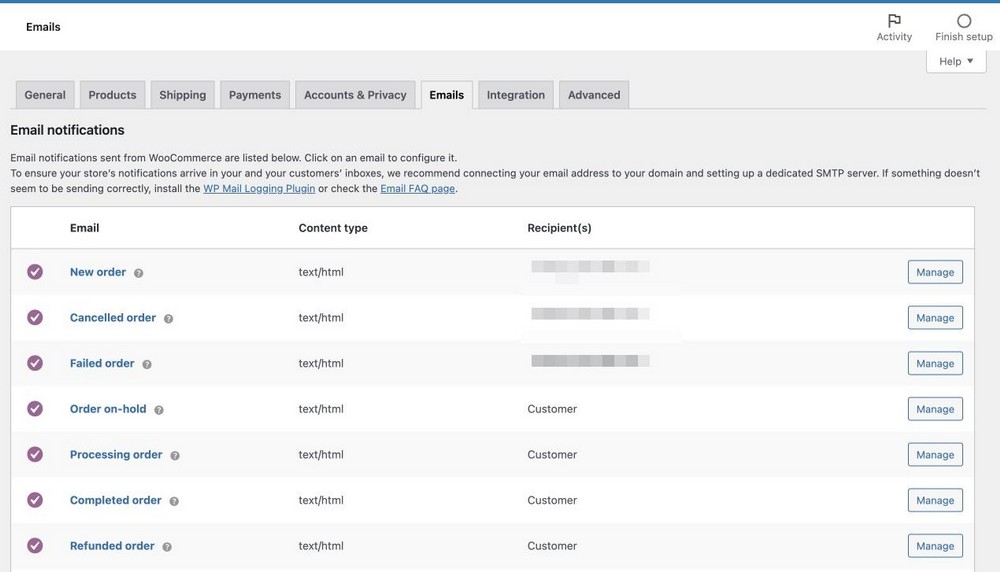The image size is (1000, 572).
Task: Open the WP Mail Logging Plugin link
Action: tap(259, 189)
